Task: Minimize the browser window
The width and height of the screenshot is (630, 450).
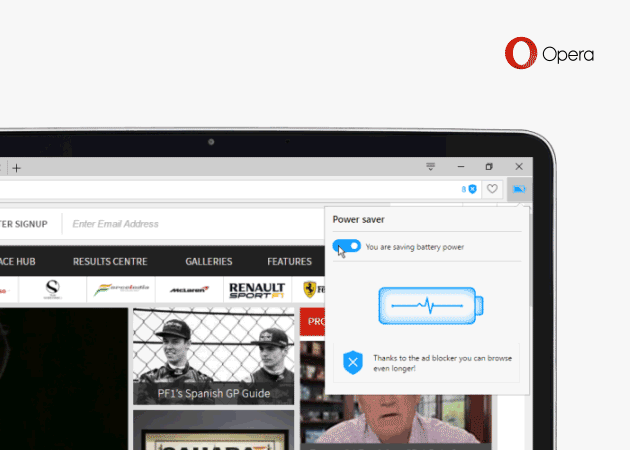Action: 461,166
